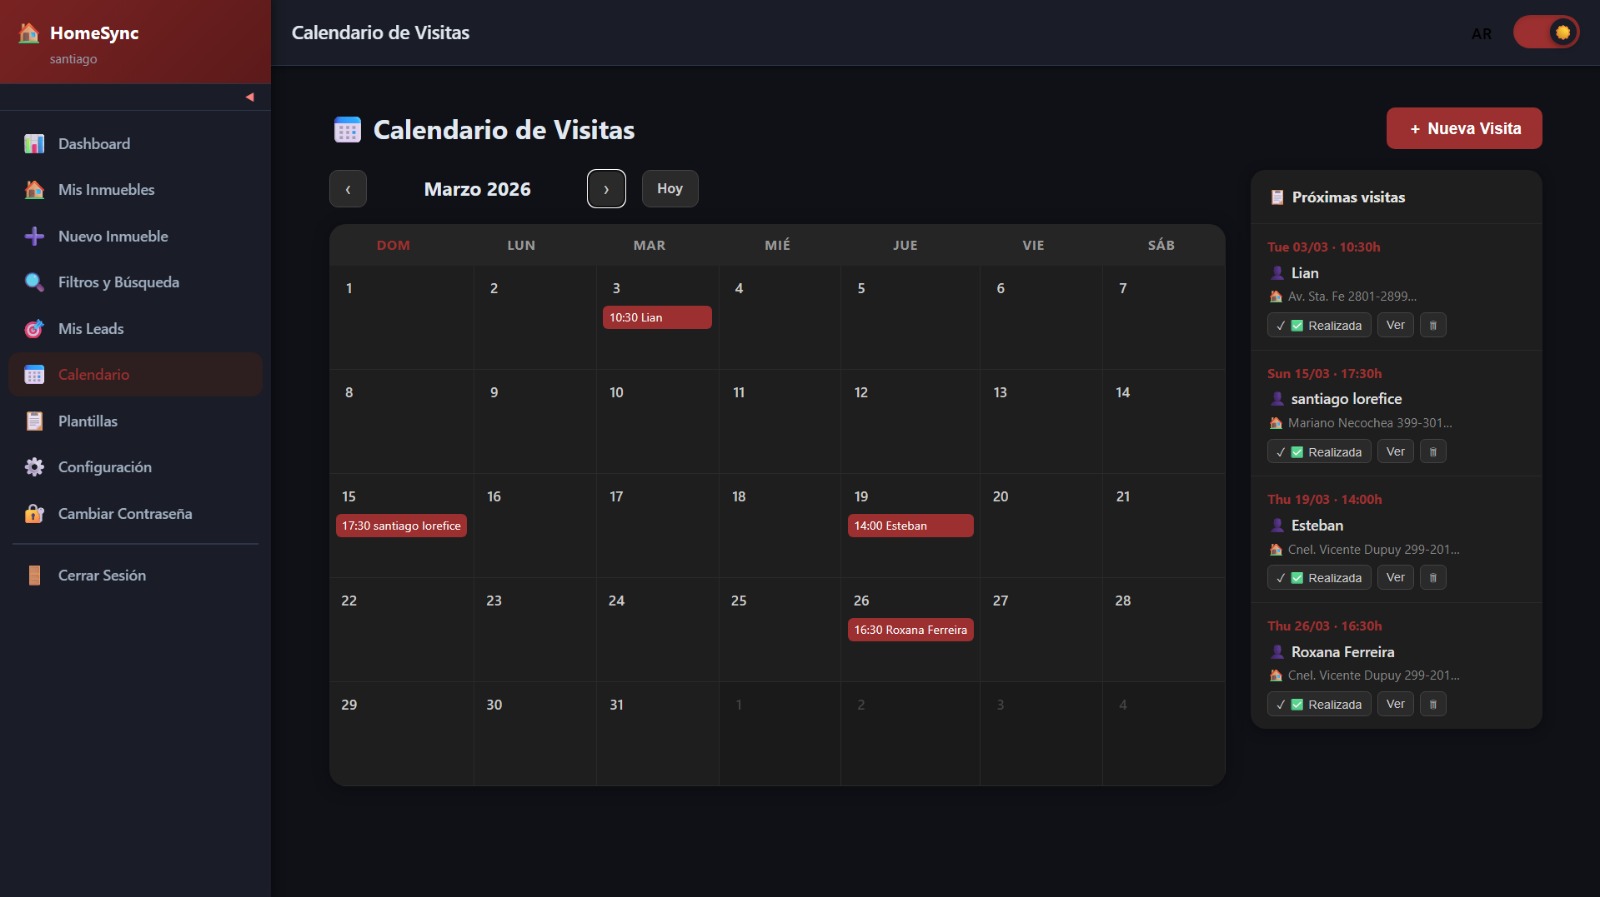Open Configuración settings label
Image resolution: width=1600 pixels, height=897 pixels.
(105, 467)
